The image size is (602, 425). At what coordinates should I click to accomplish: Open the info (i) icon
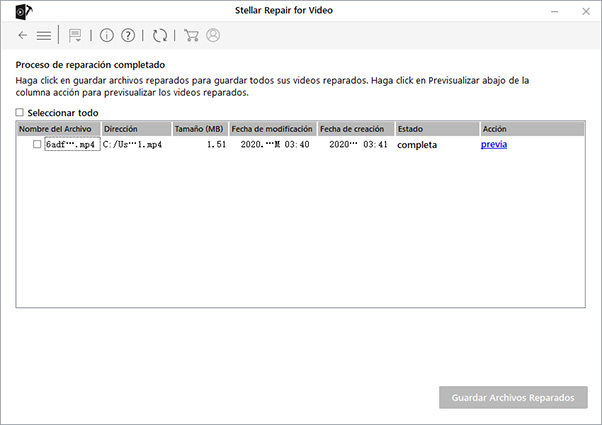[x=107, y=35]
